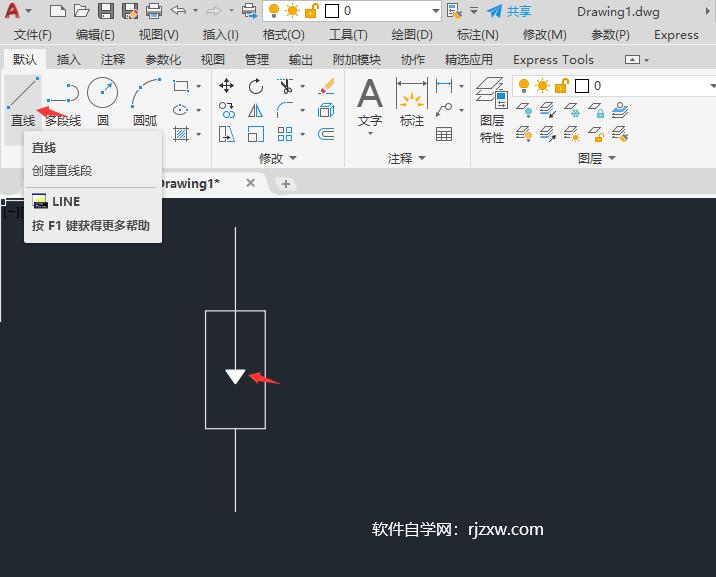This screenshot has width=716, height=577.
Task: Toggle lightbulb in quick access layer box
Action: [274, 10]
